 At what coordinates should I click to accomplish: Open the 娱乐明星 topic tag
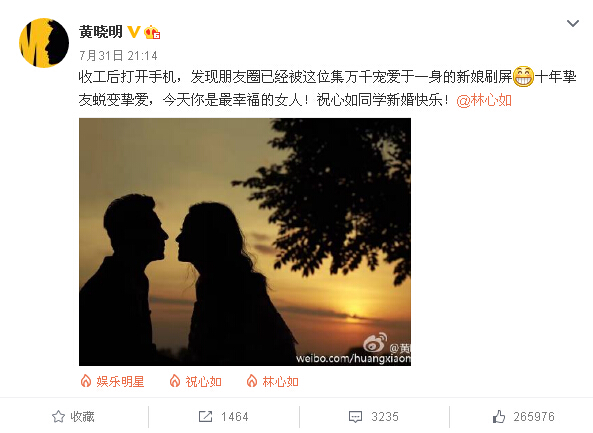click(x=120, y=382)
